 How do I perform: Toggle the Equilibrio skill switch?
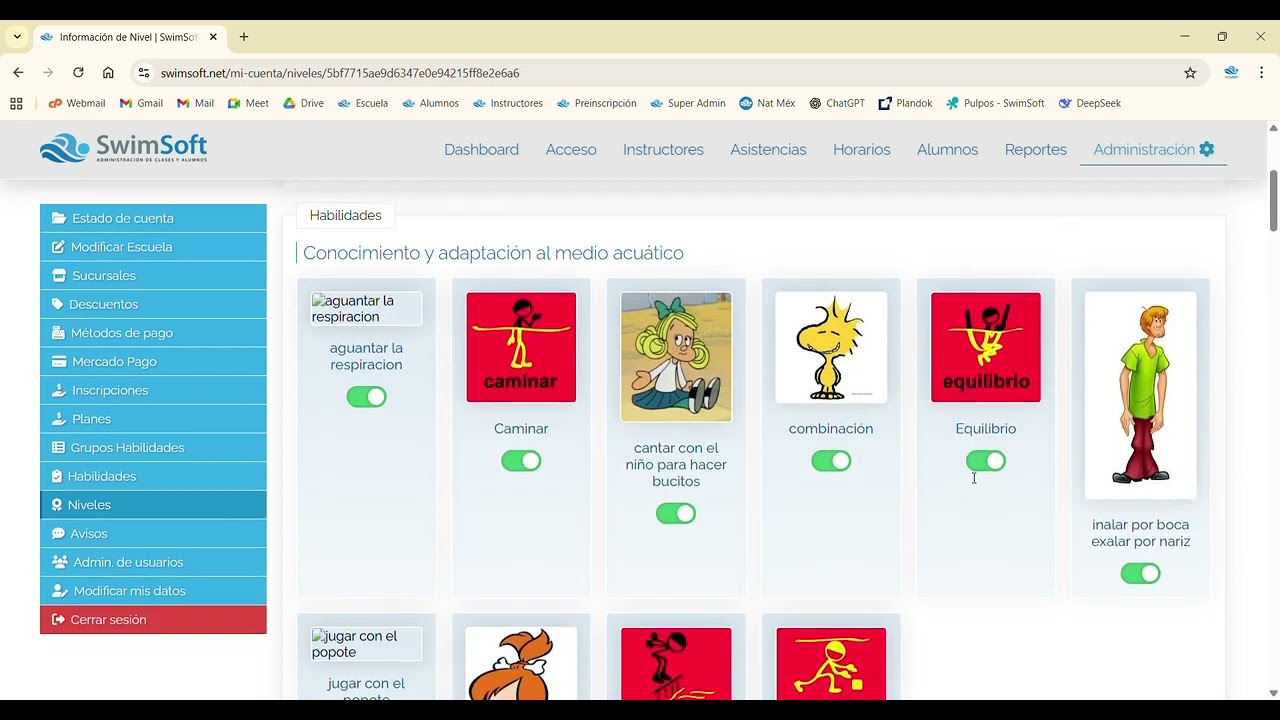pyautogui.click(x=986, y=461)
